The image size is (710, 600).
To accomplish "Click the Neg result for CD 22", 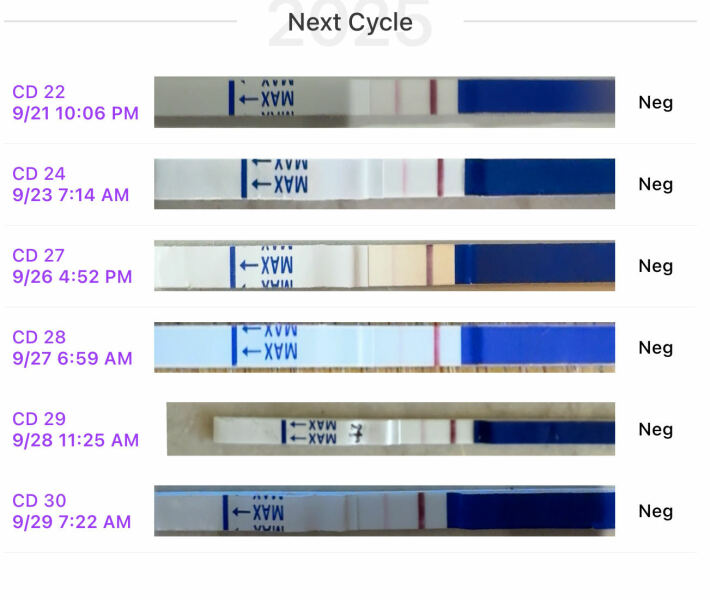I will click(x=655, y=102).
